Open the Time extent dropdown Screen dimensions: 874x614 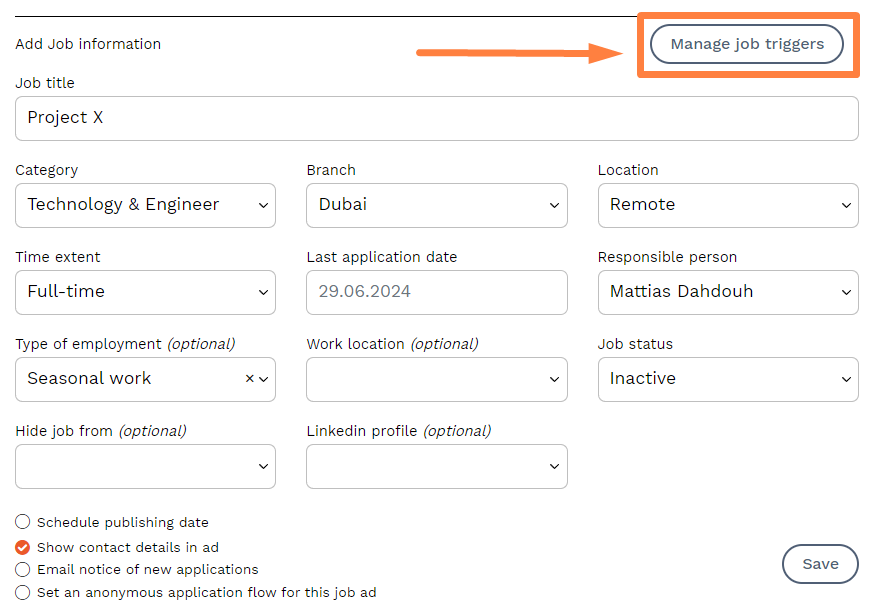point(145,292)
